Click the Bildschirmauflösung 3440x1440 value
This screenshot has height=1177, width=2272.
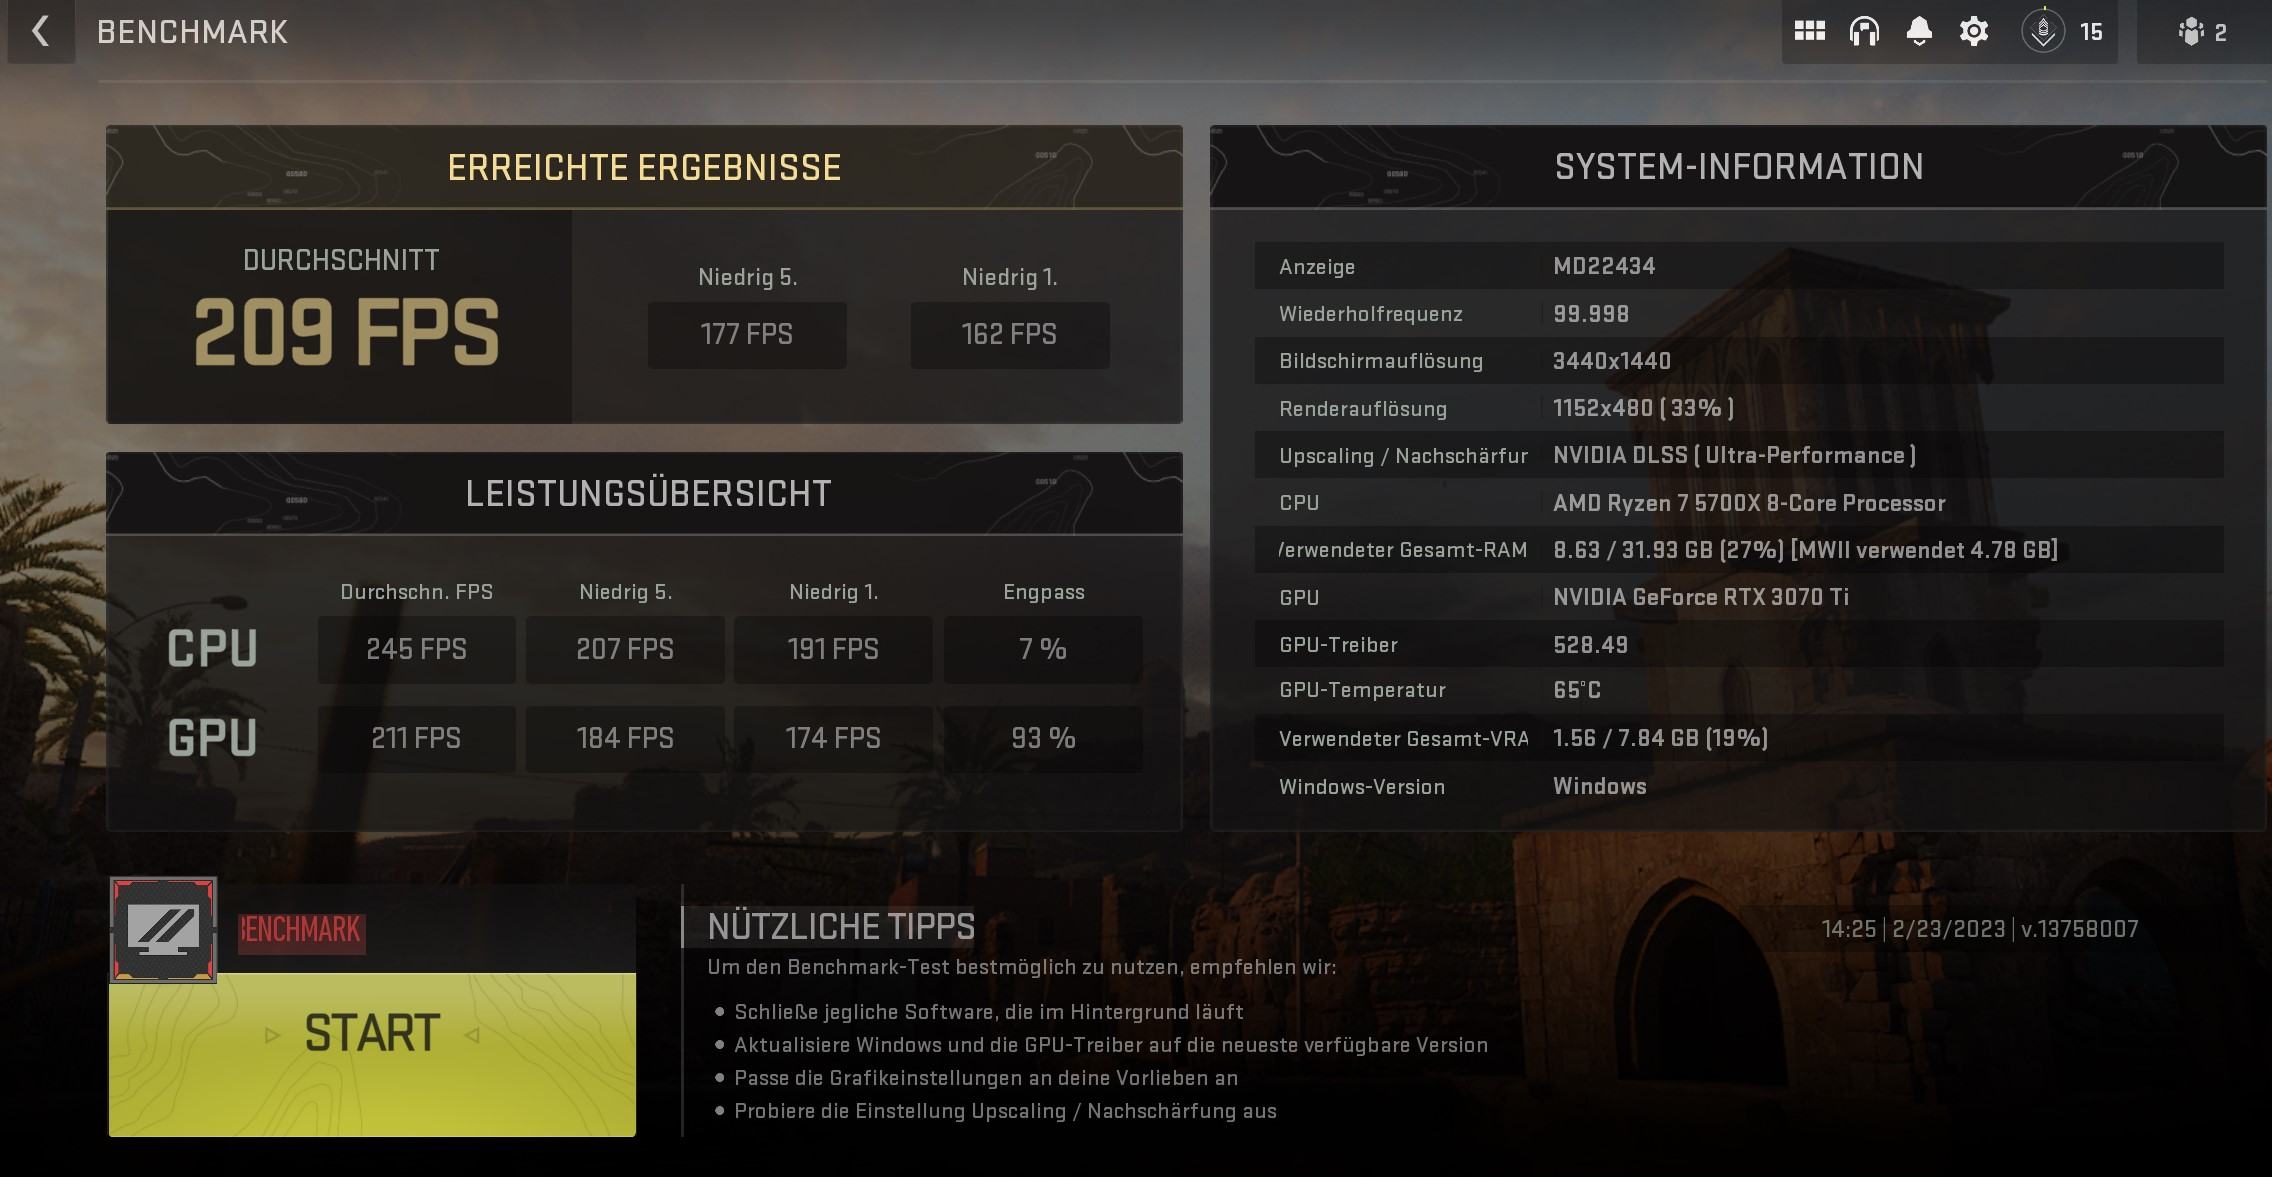pyautogui.click(x=1612, y=361)
